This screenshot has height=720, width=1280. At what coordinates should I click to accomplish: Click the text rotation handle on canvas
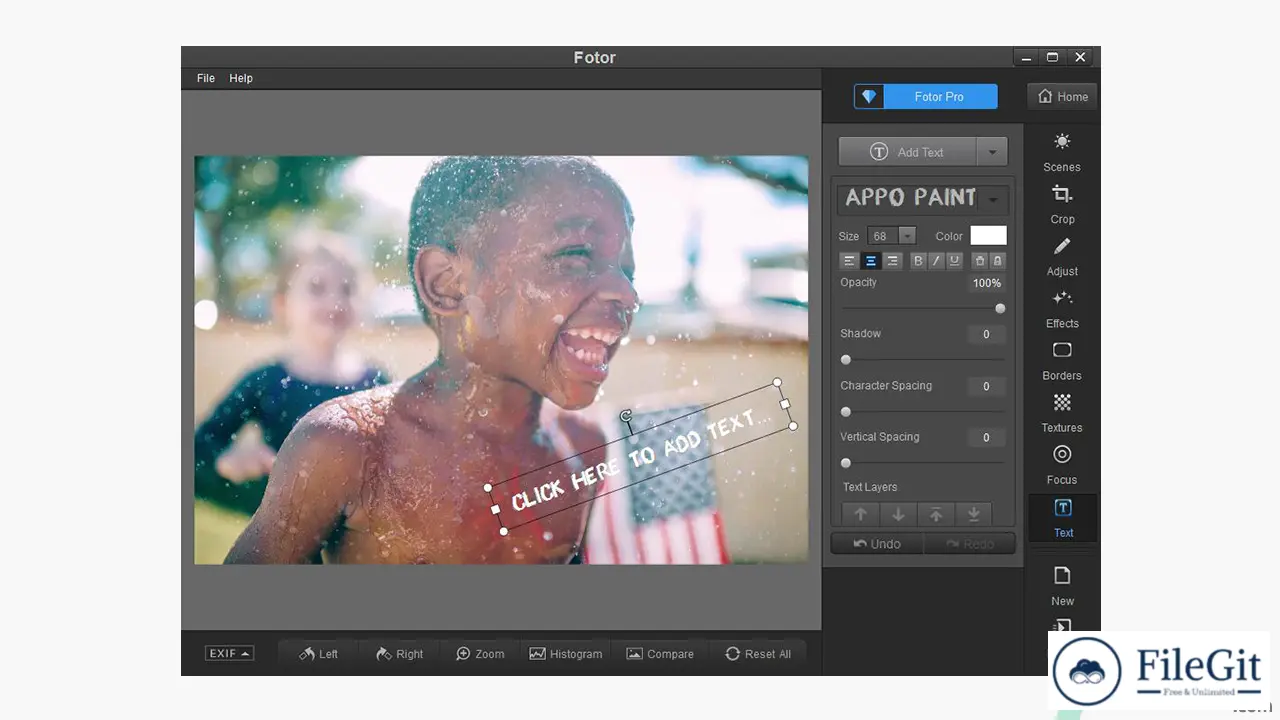[626, 415]
